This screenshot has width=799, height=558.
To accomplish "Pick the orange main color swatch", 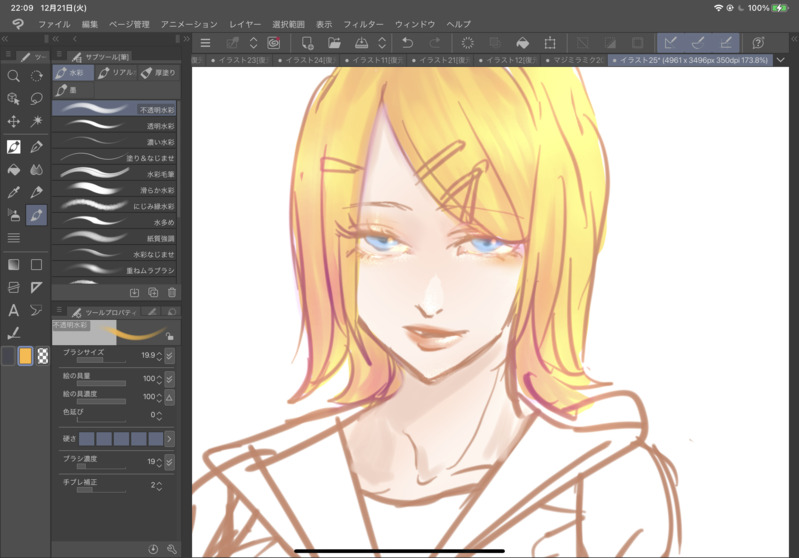I will coord(25,356).
